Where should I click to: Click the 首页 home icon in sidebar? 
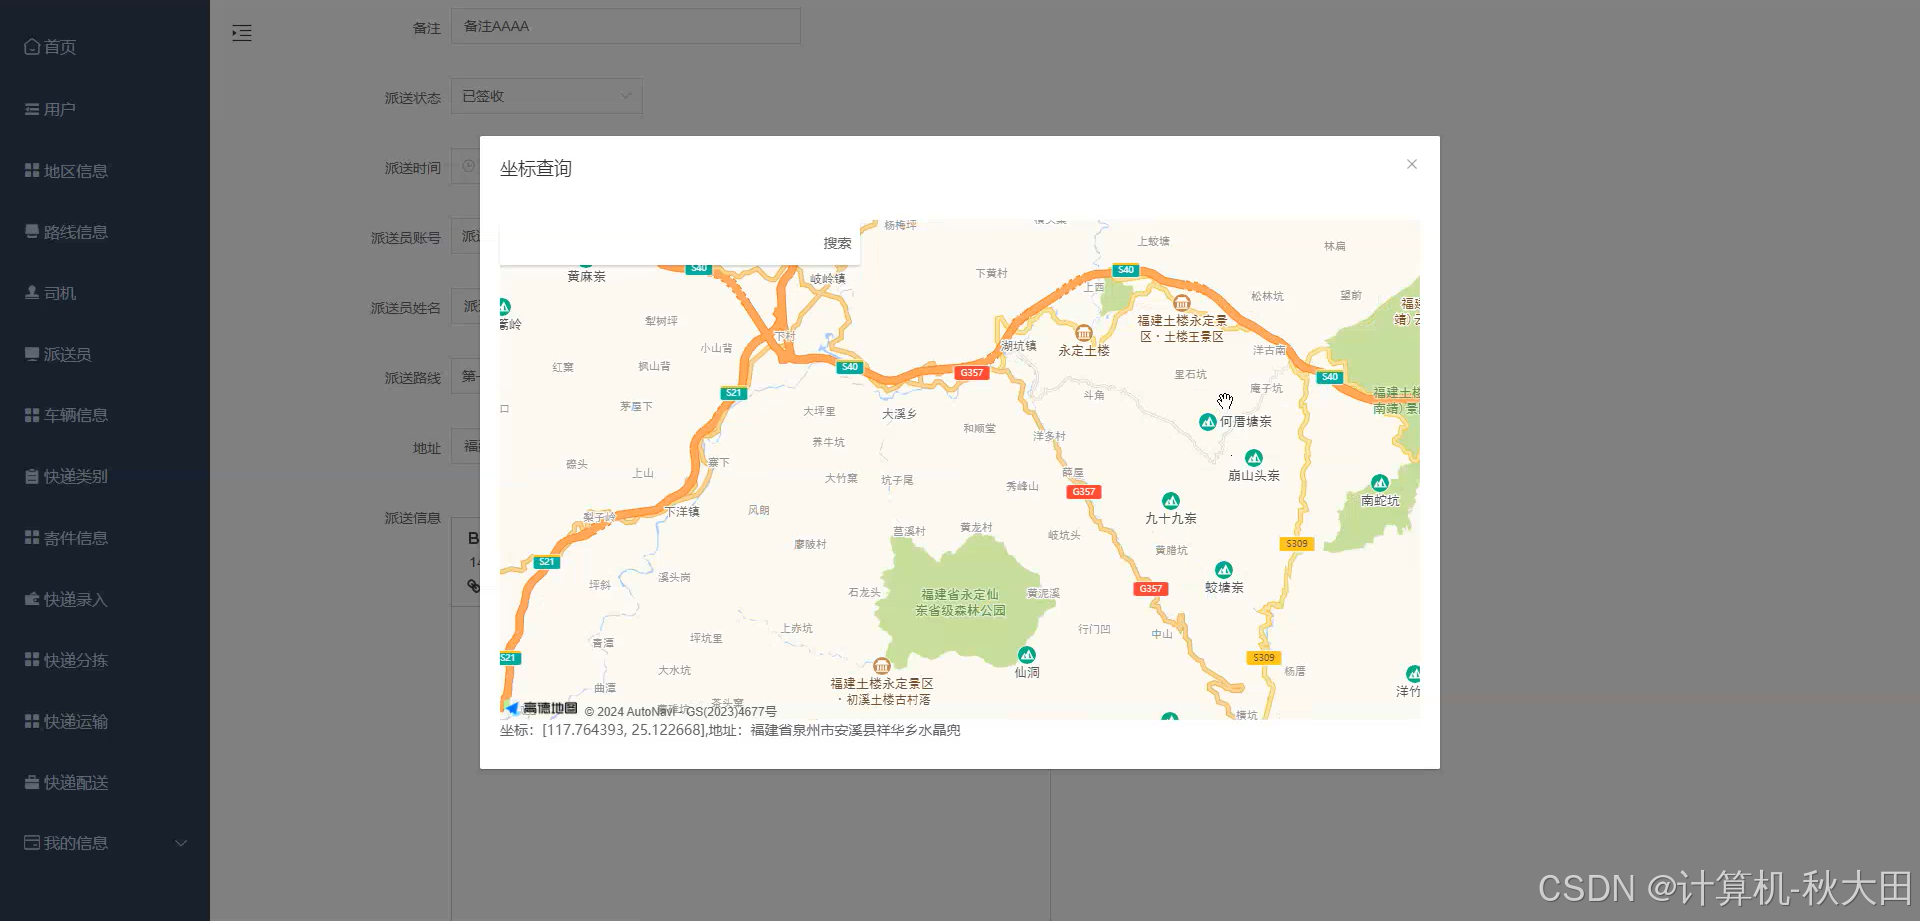point(32,47)
